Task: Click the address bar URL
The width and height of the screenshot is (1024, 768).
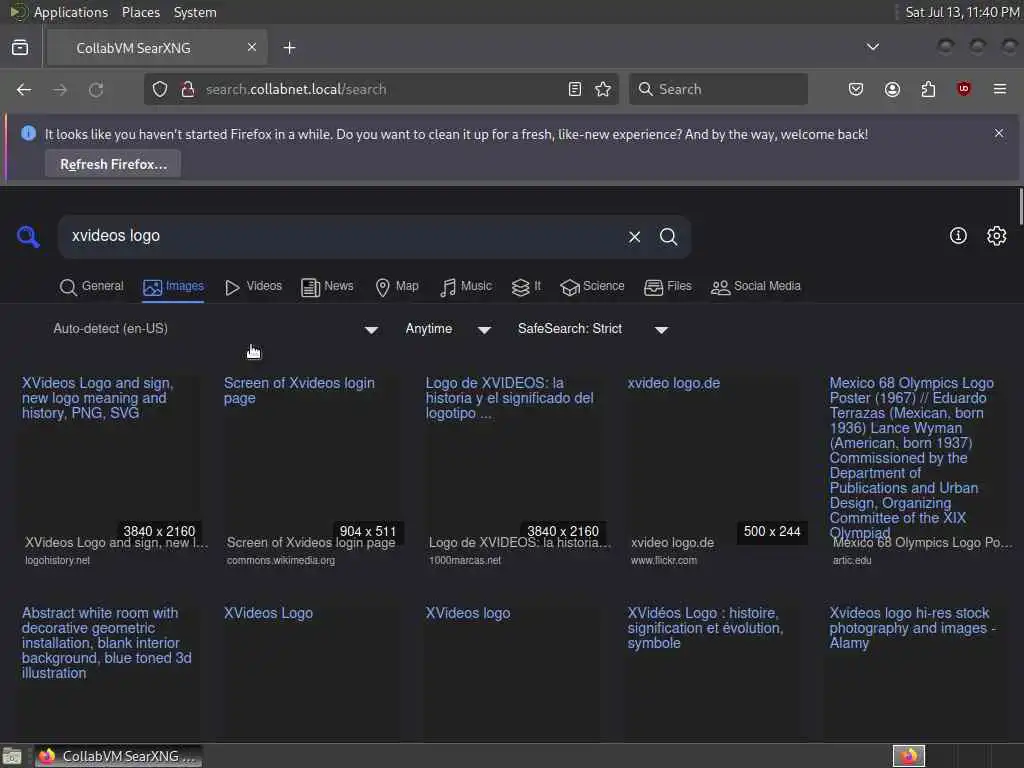Action: pos(296,89)
